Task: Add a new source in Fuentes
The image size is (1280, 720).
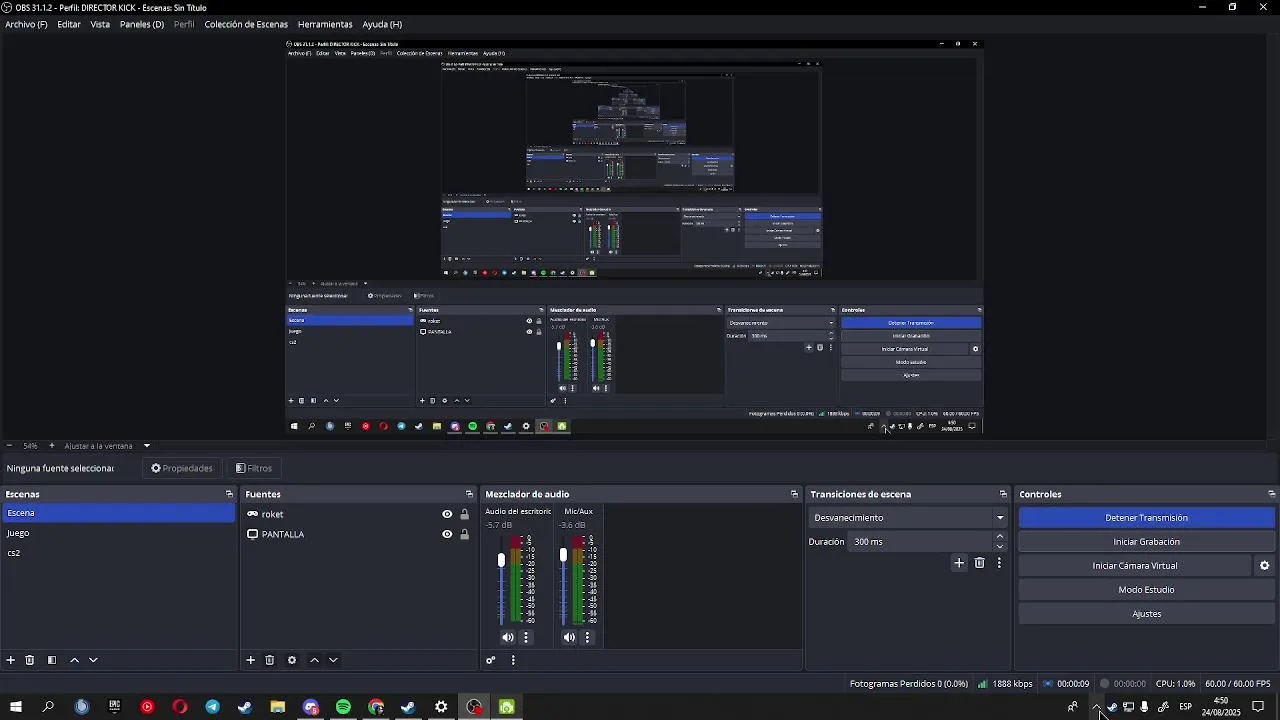Action: pos(251,660)
